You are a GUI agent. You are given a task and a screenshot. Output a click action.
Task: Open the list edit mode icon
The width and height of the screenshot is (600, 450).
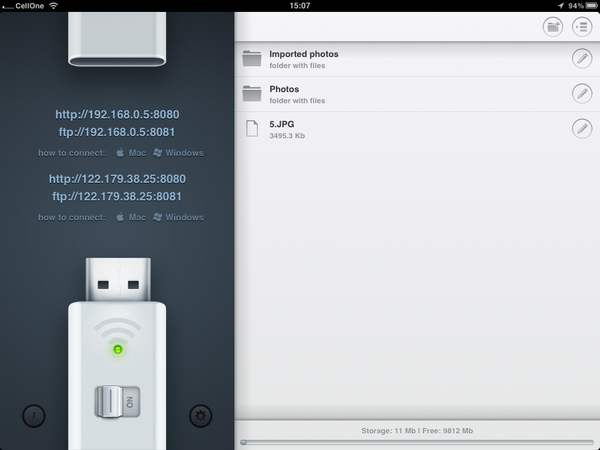point(582,27)
